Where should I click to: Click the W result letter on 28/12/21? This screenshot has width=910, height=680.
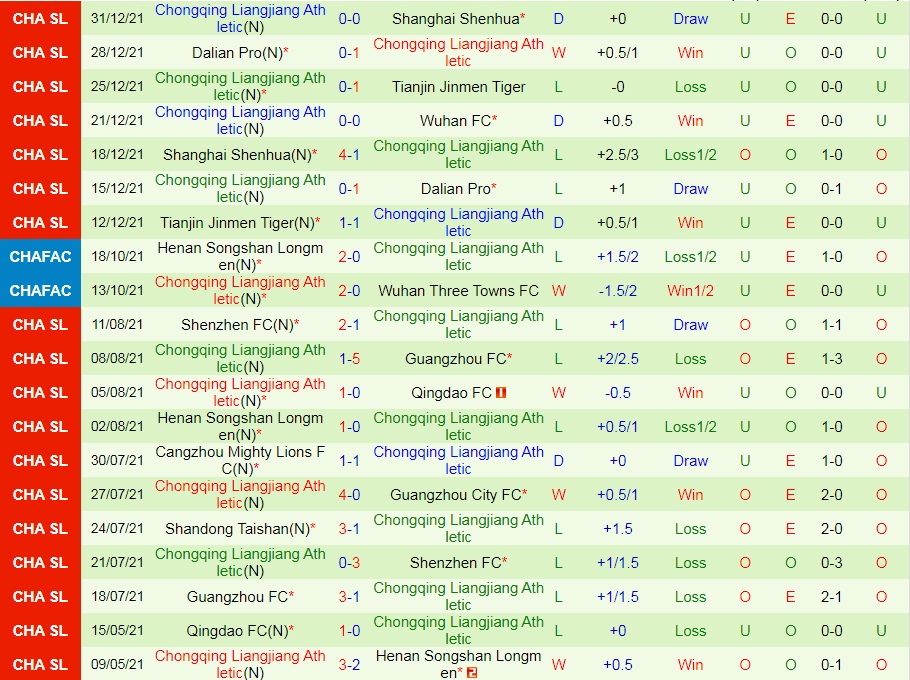(x=558, y=53)
